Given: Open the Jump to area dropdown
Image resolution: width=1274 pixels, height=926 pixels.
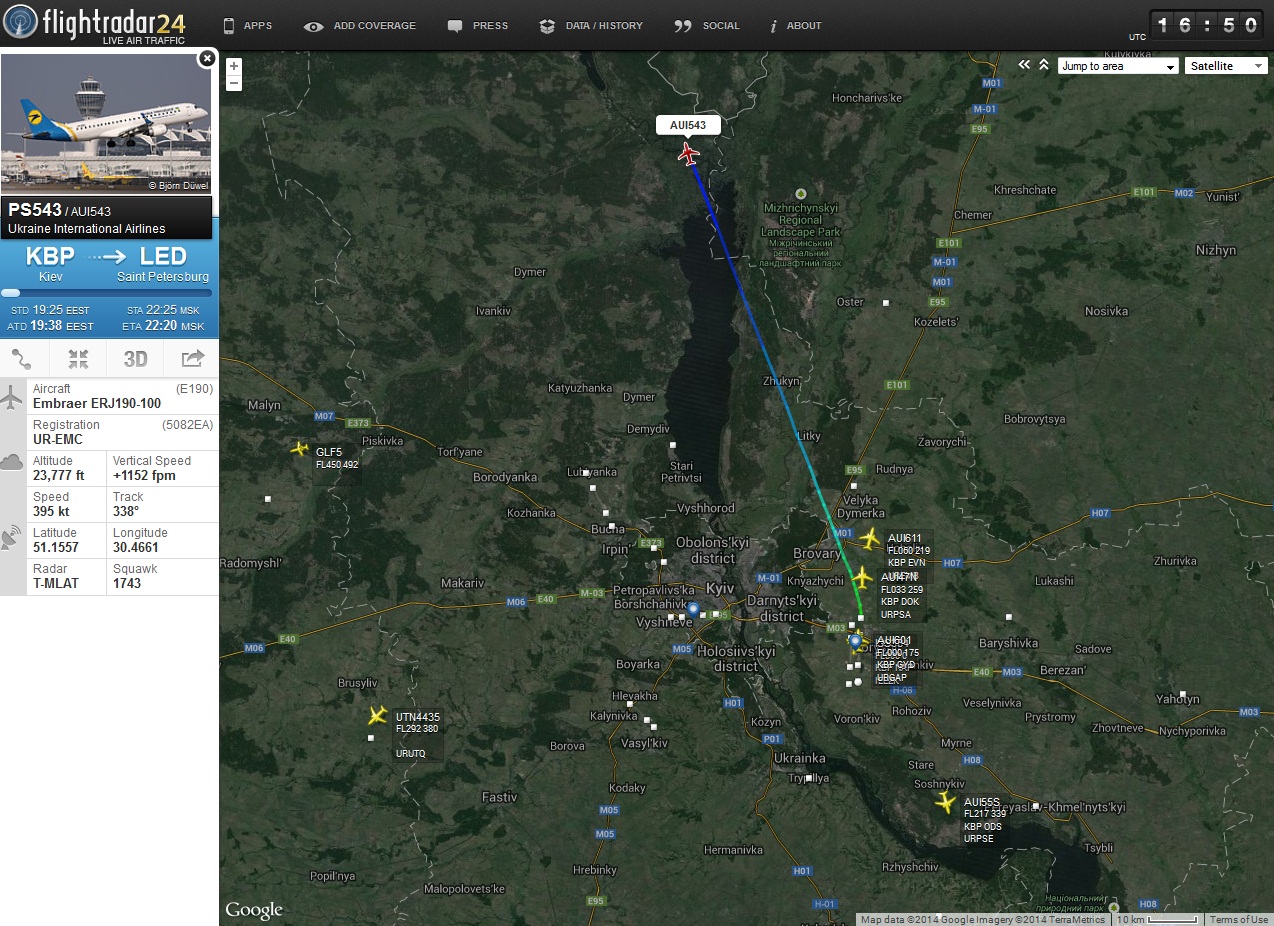Looking at the screenshot, I should point(1118,66).
